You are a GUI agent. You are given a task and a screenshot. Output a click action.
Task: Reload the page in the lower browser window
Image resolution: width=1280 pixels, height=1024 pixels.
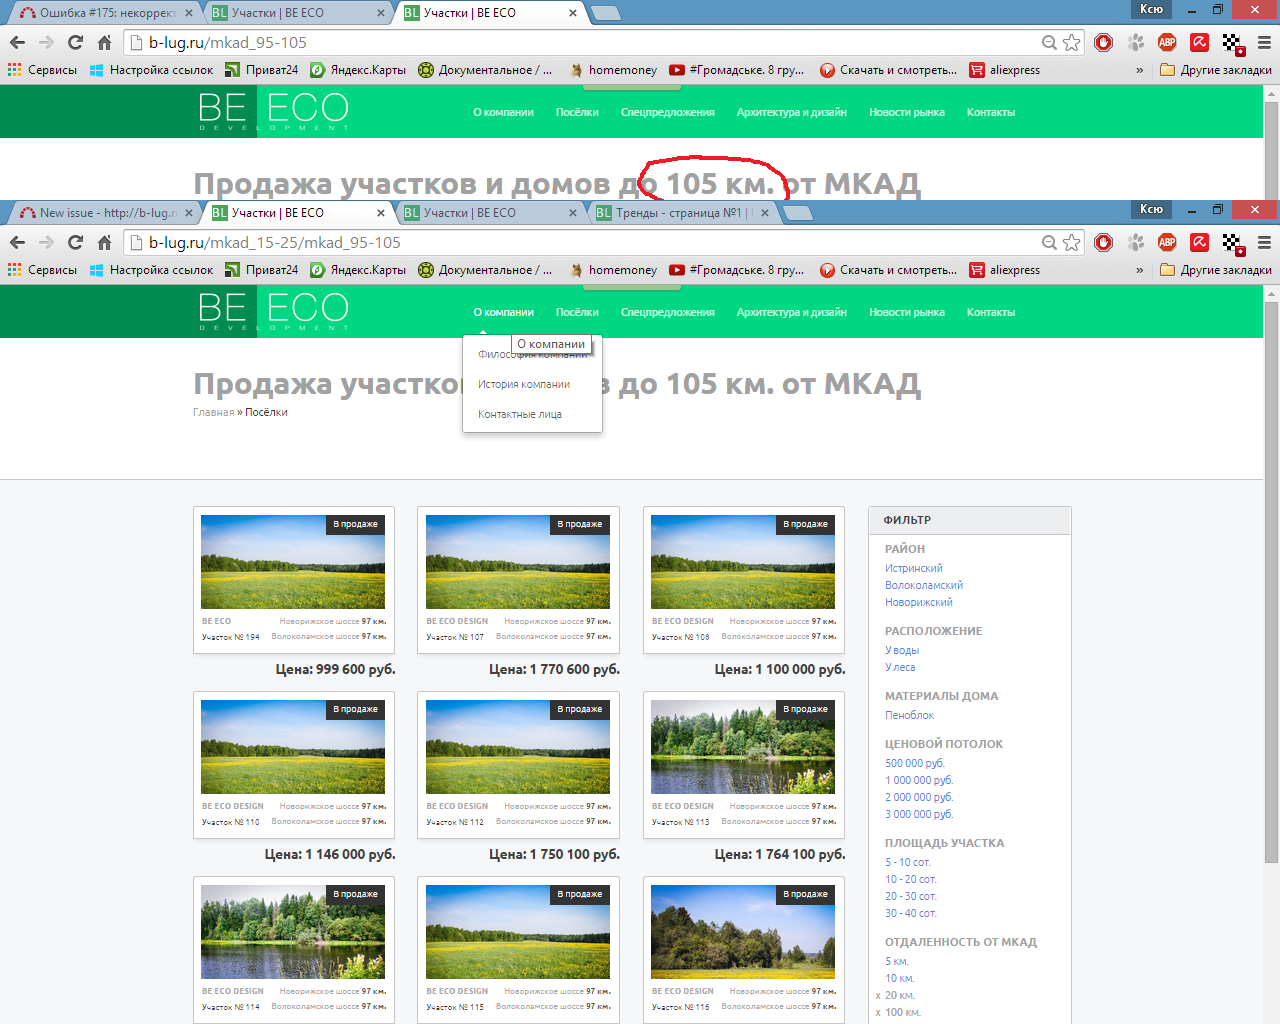75,243
